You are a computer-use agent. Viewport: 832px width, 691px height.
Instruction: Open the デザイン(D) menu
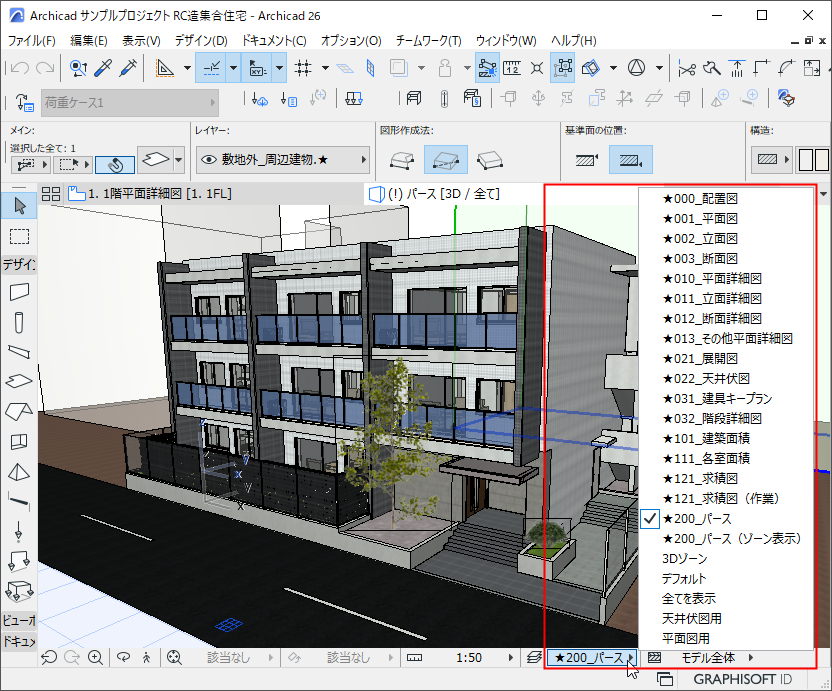click(200, 41)
